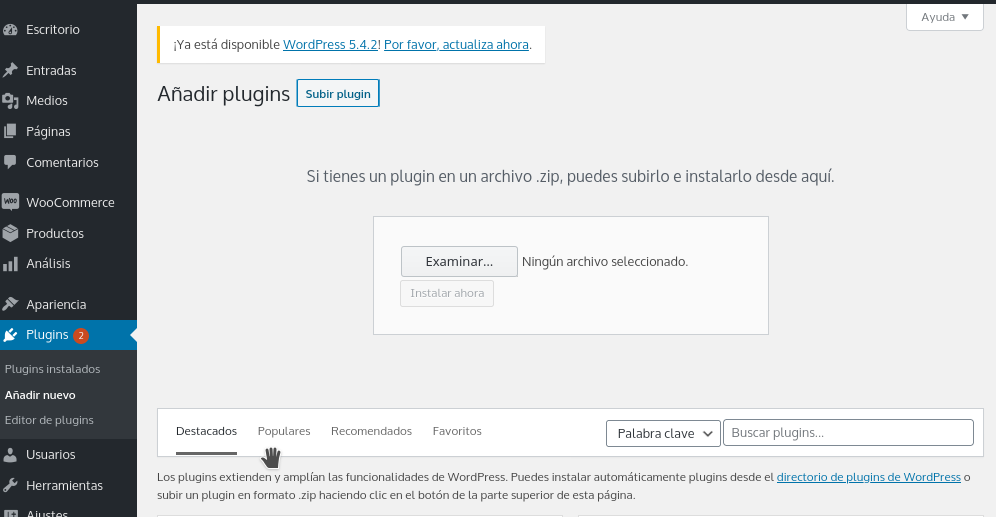Click the Entradas pushpin icon
This screenshot has height=517, width=996.
click(x=10, y=71)
